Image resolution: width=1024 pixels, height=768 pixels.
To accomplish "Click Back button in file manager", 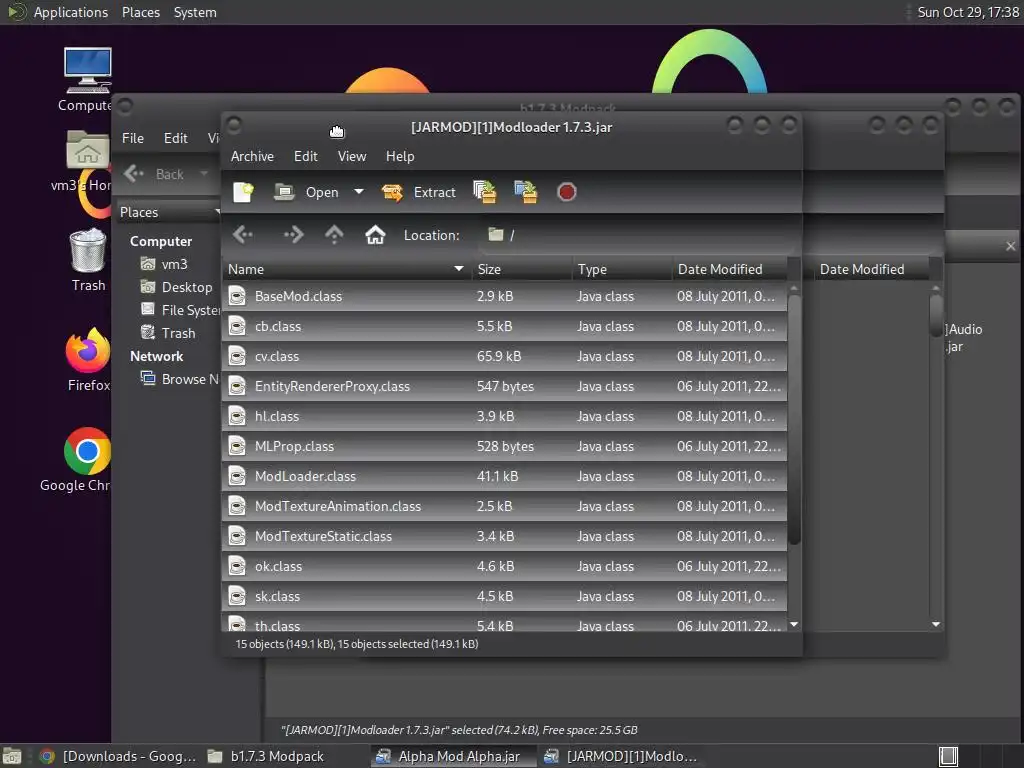I will point(155,174).
